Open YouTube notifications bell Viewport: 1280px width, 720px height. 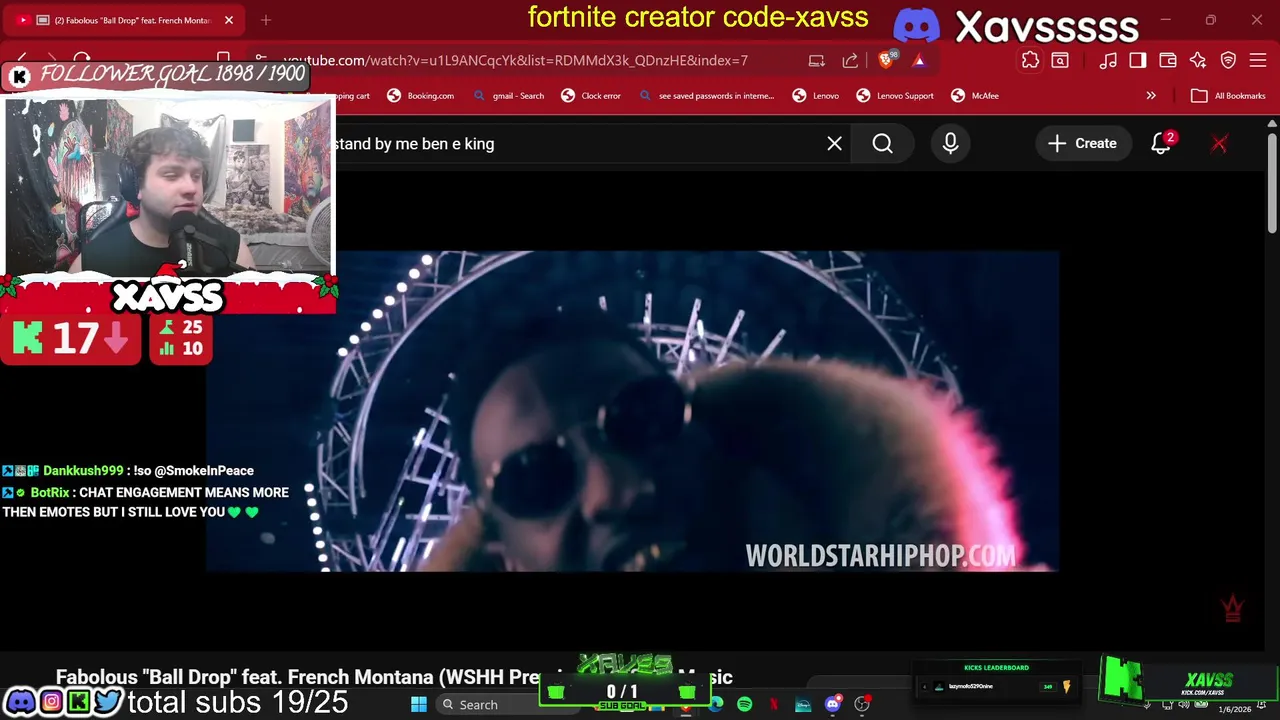point(1161,144)
